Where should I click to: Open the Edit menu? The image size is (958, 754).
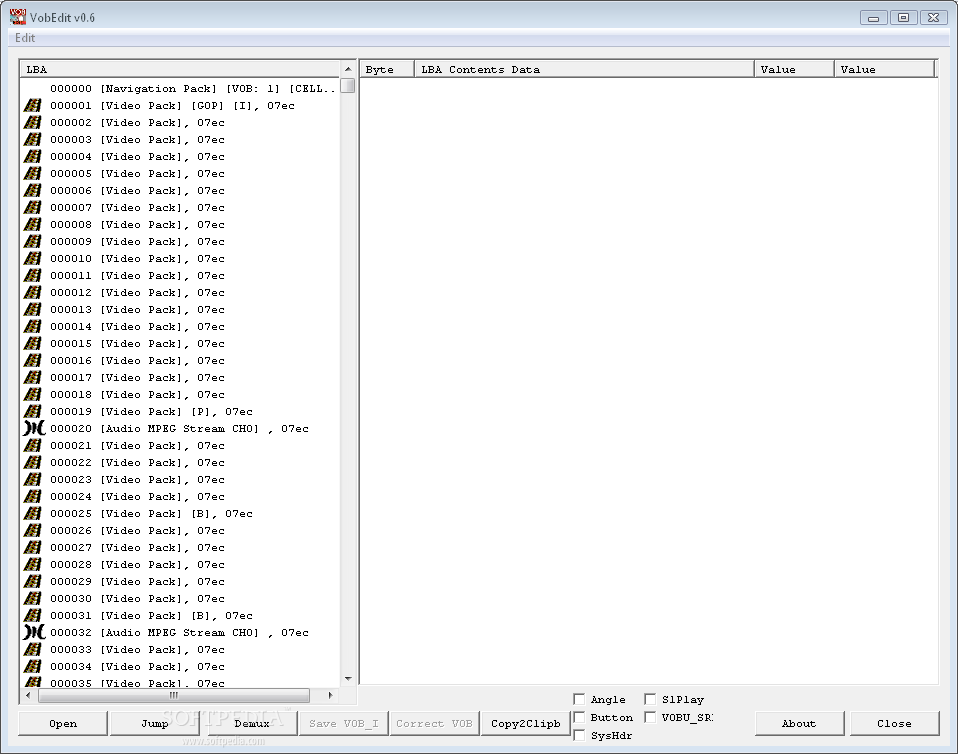(x=25, y=38)
